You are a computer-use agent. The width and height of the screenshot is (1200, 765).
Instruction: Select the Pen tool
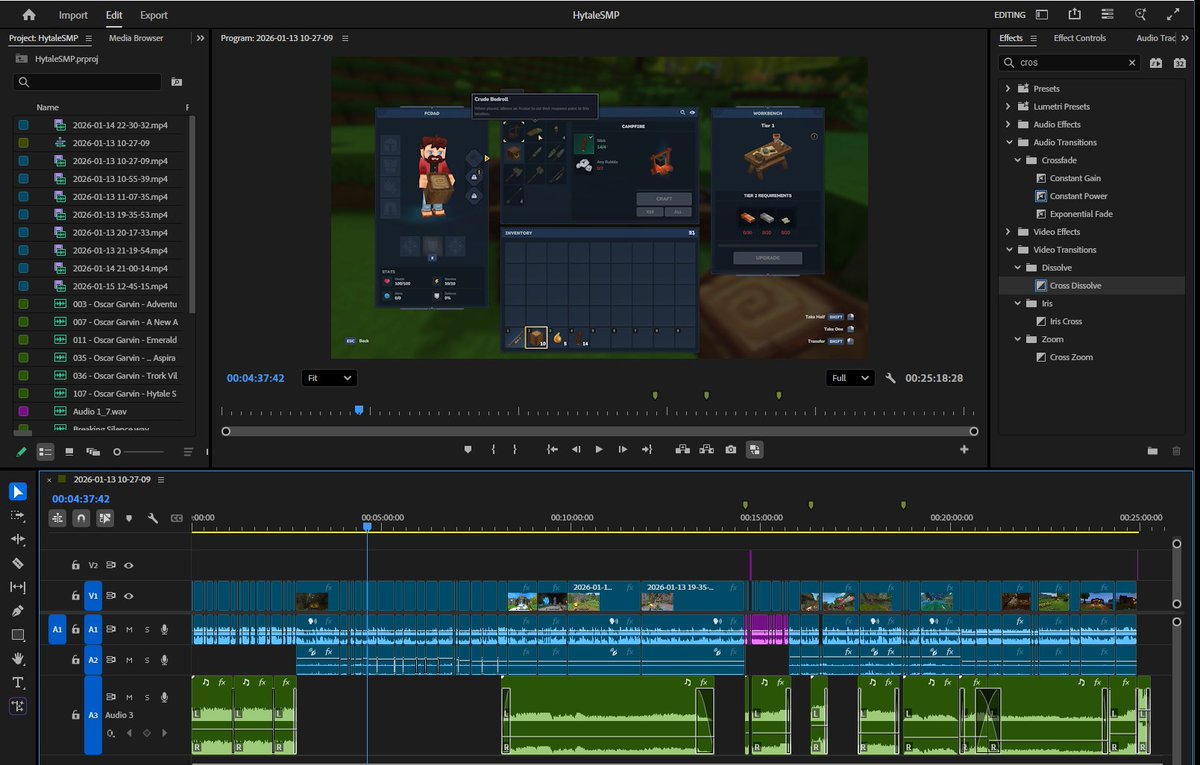pyautogui.click(x=18, y=610)
